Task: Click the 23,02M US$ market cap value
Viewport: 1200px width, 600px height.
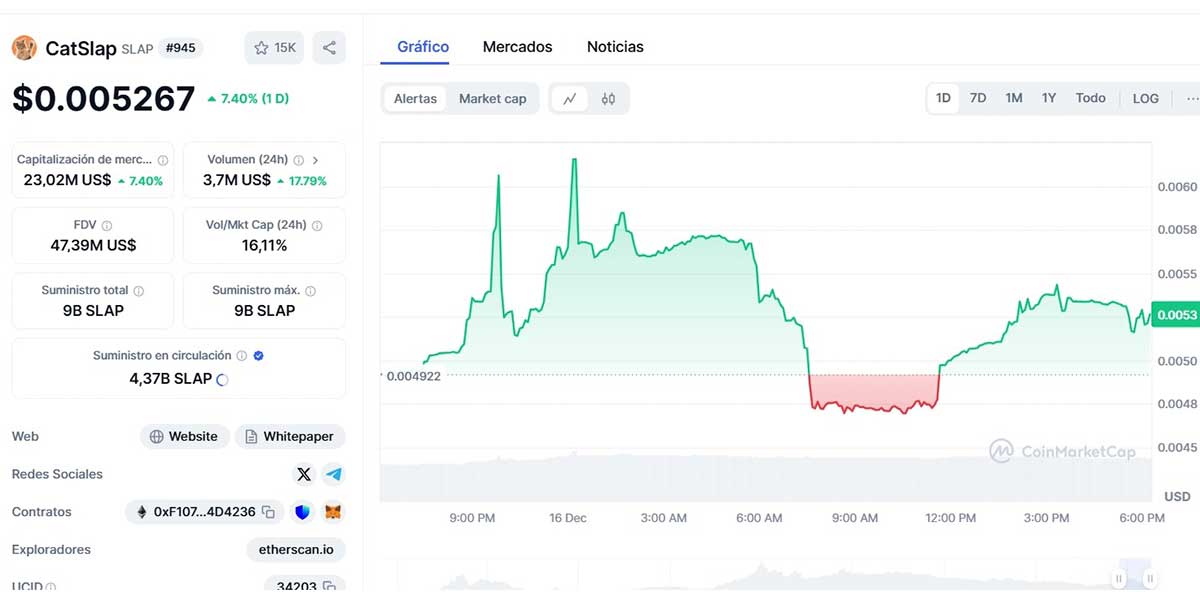Action: [x=67, y=181]
